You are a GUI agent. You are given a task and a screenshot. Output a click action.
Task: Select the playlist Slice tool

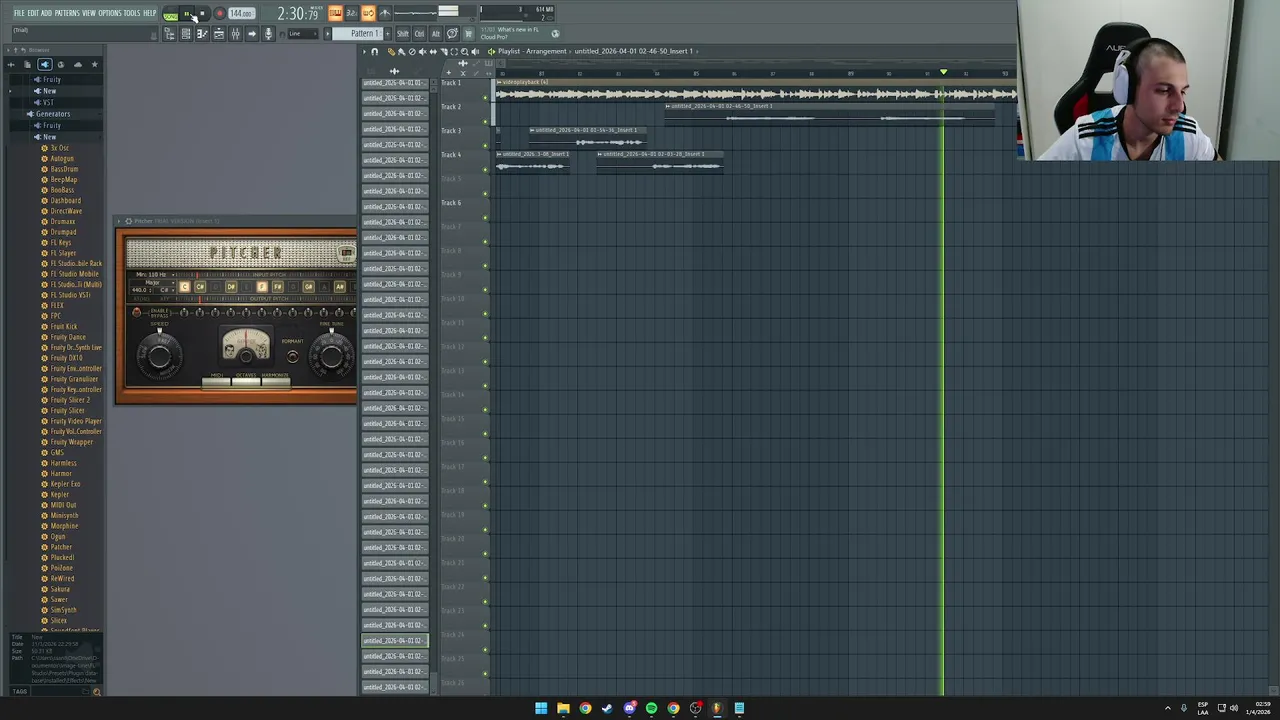pyautogui.click(x=444, y=51)
